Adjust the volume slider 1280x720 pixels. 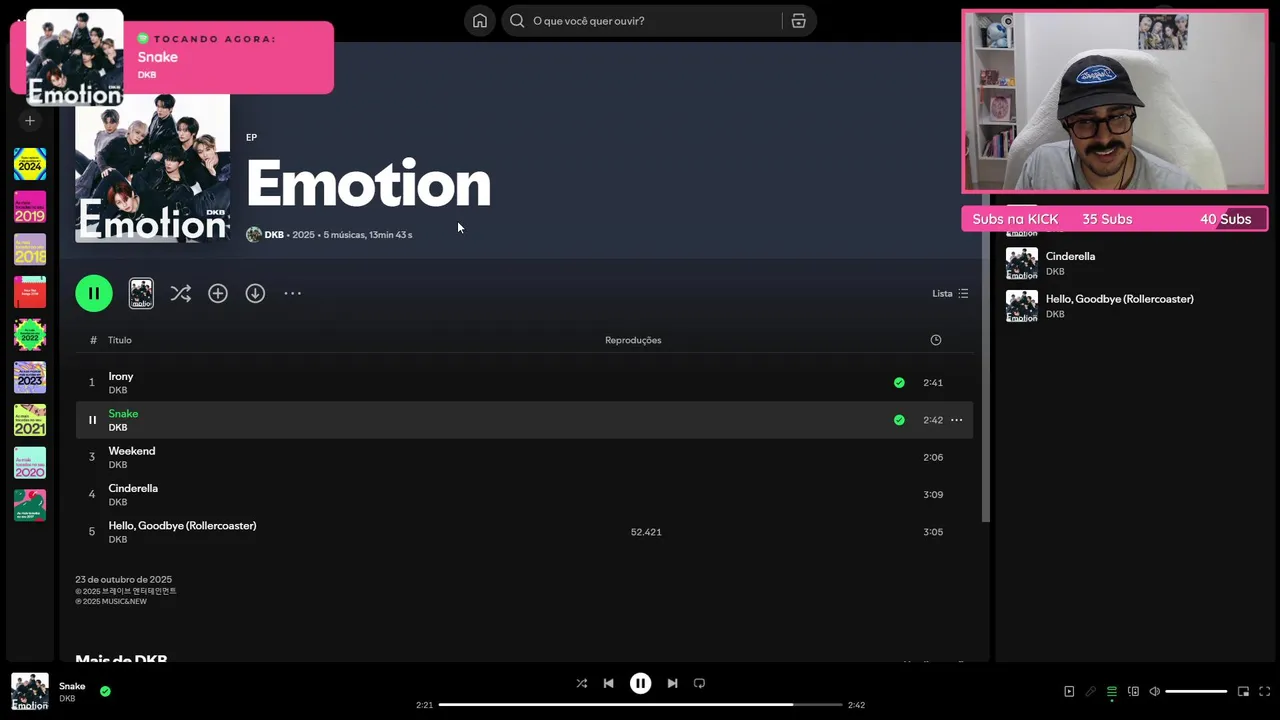click(x=1196, y=691)
